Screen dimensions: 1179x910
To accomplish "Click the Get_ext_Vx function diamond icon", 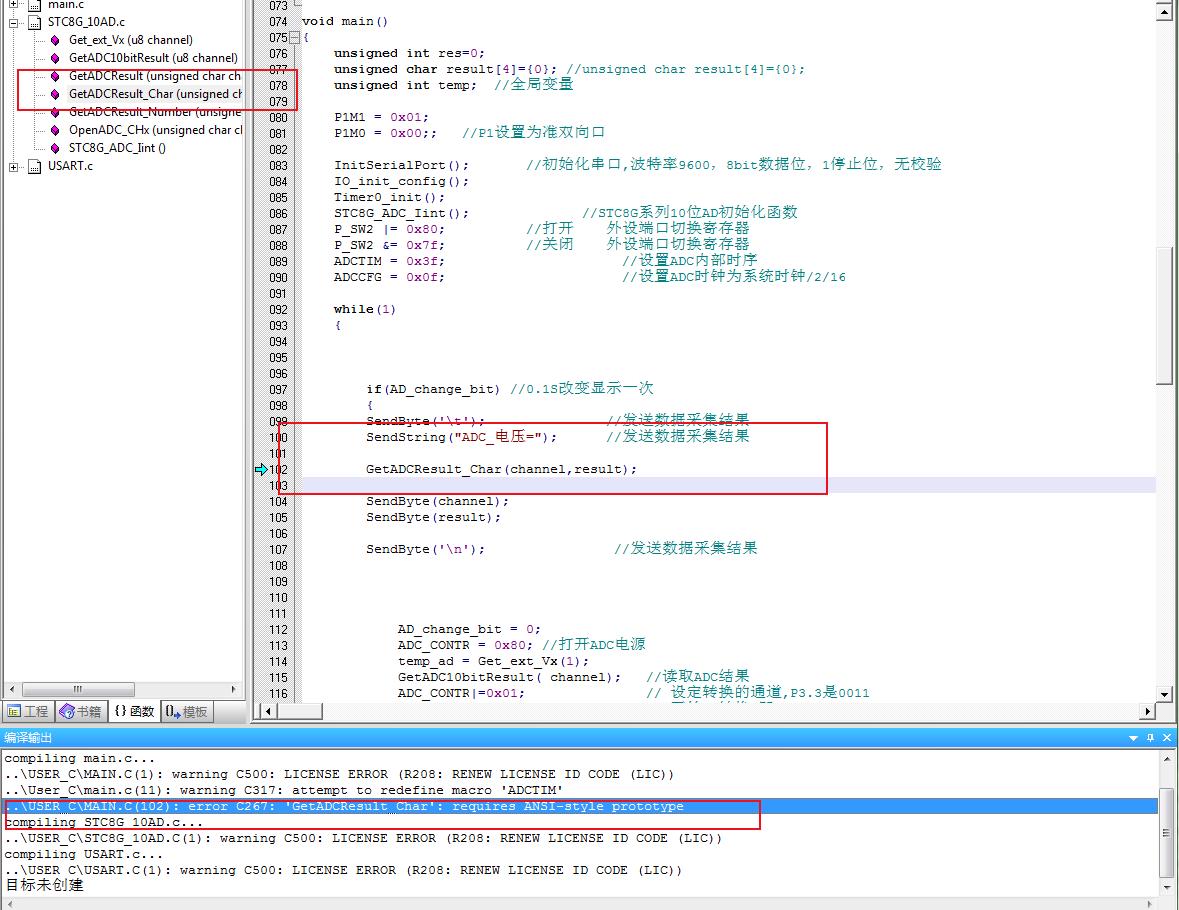I will tap(55, 40).
